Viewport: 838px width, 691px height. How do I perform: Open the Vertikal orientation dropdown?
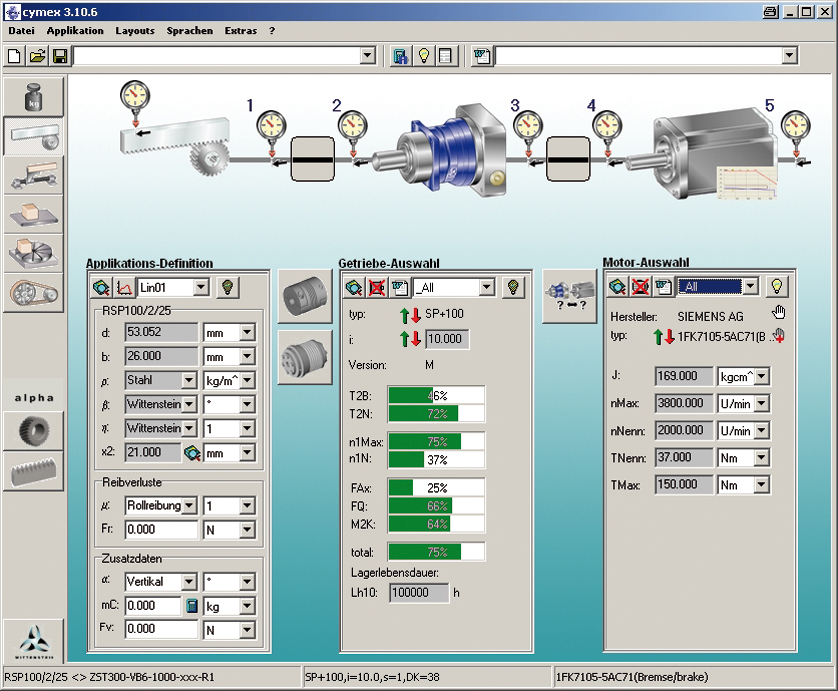[x=189, y=581]
